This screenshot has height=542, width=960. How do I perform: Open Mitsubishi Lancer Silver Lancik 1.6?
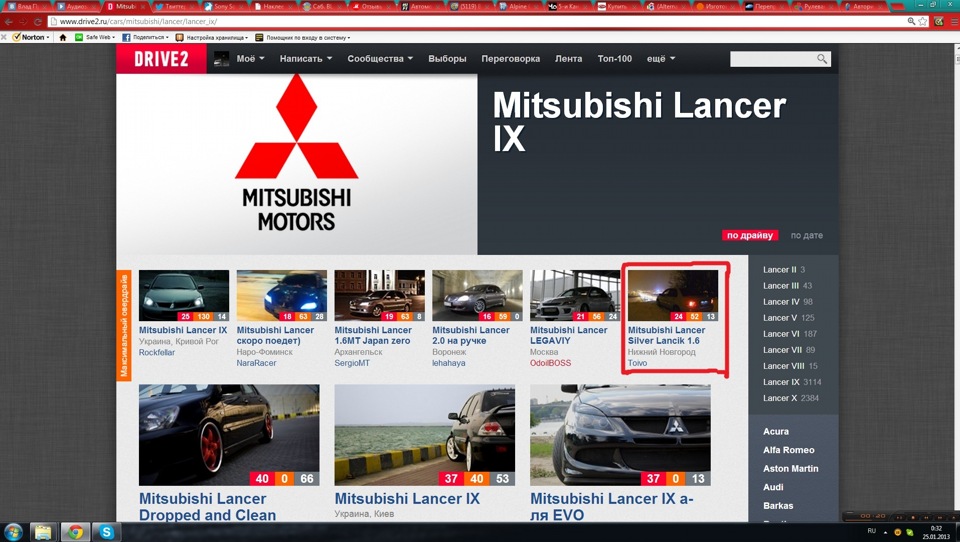666,335
